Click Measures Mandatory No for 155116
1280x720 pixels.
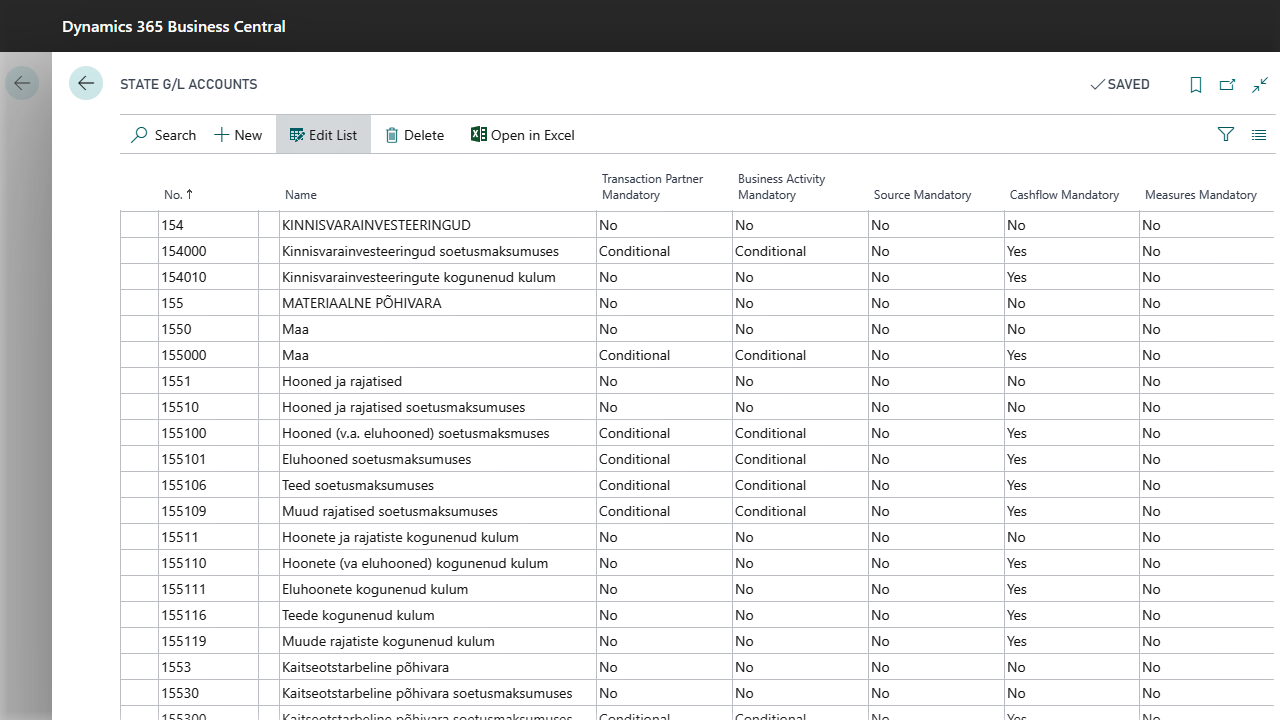click(1208, 615)
